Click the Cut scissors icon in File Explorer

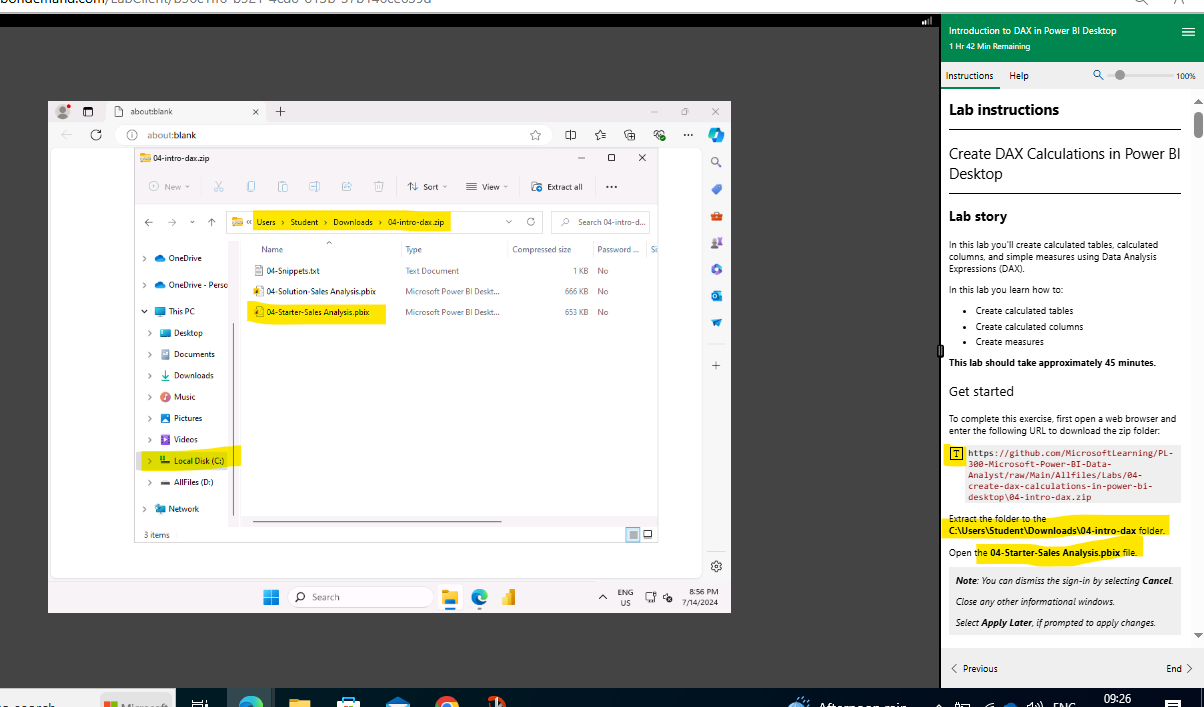point(219,187)
